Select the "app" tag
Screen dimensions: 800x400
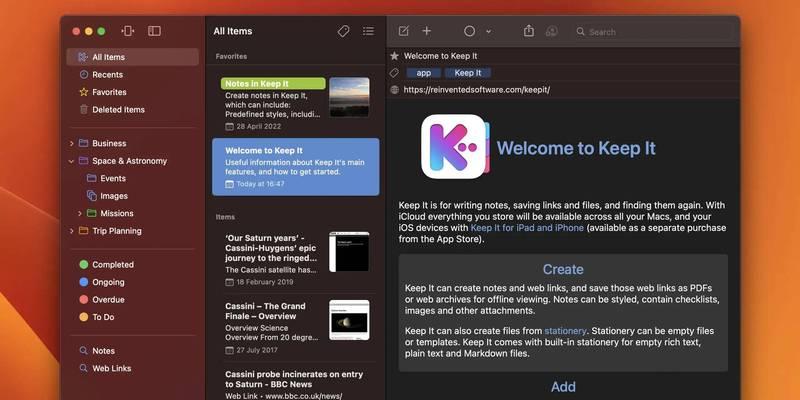[423, 73]
